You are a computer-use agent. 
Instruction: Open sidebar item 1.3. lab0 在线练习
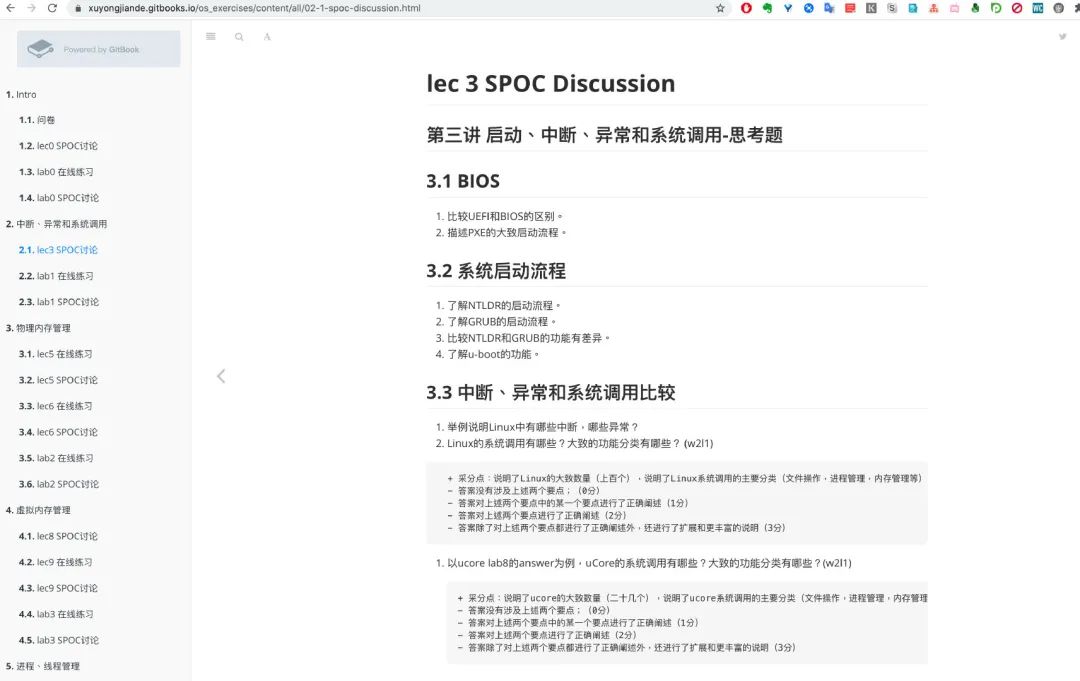point(56,172)
